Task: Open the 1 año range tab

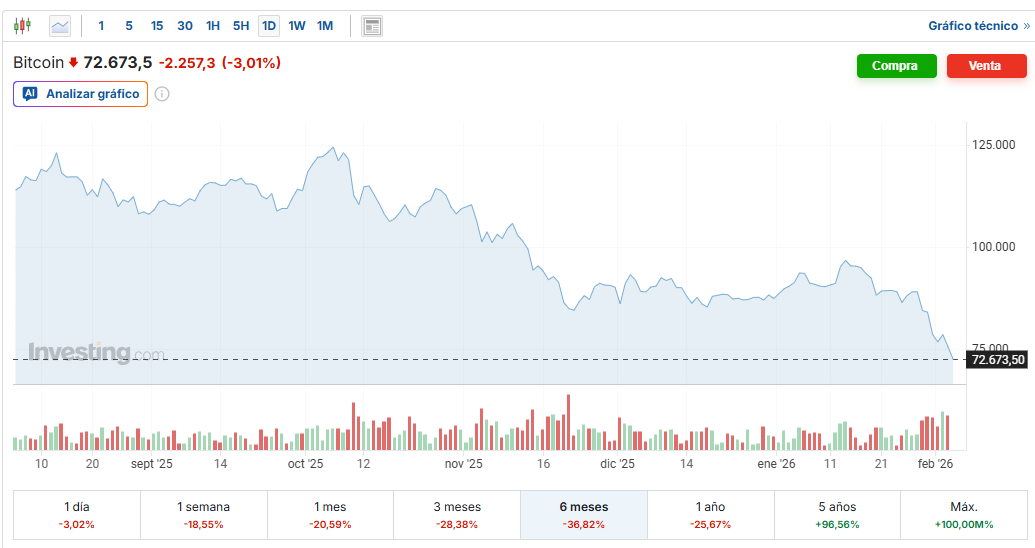Action: tap(710, 515)
